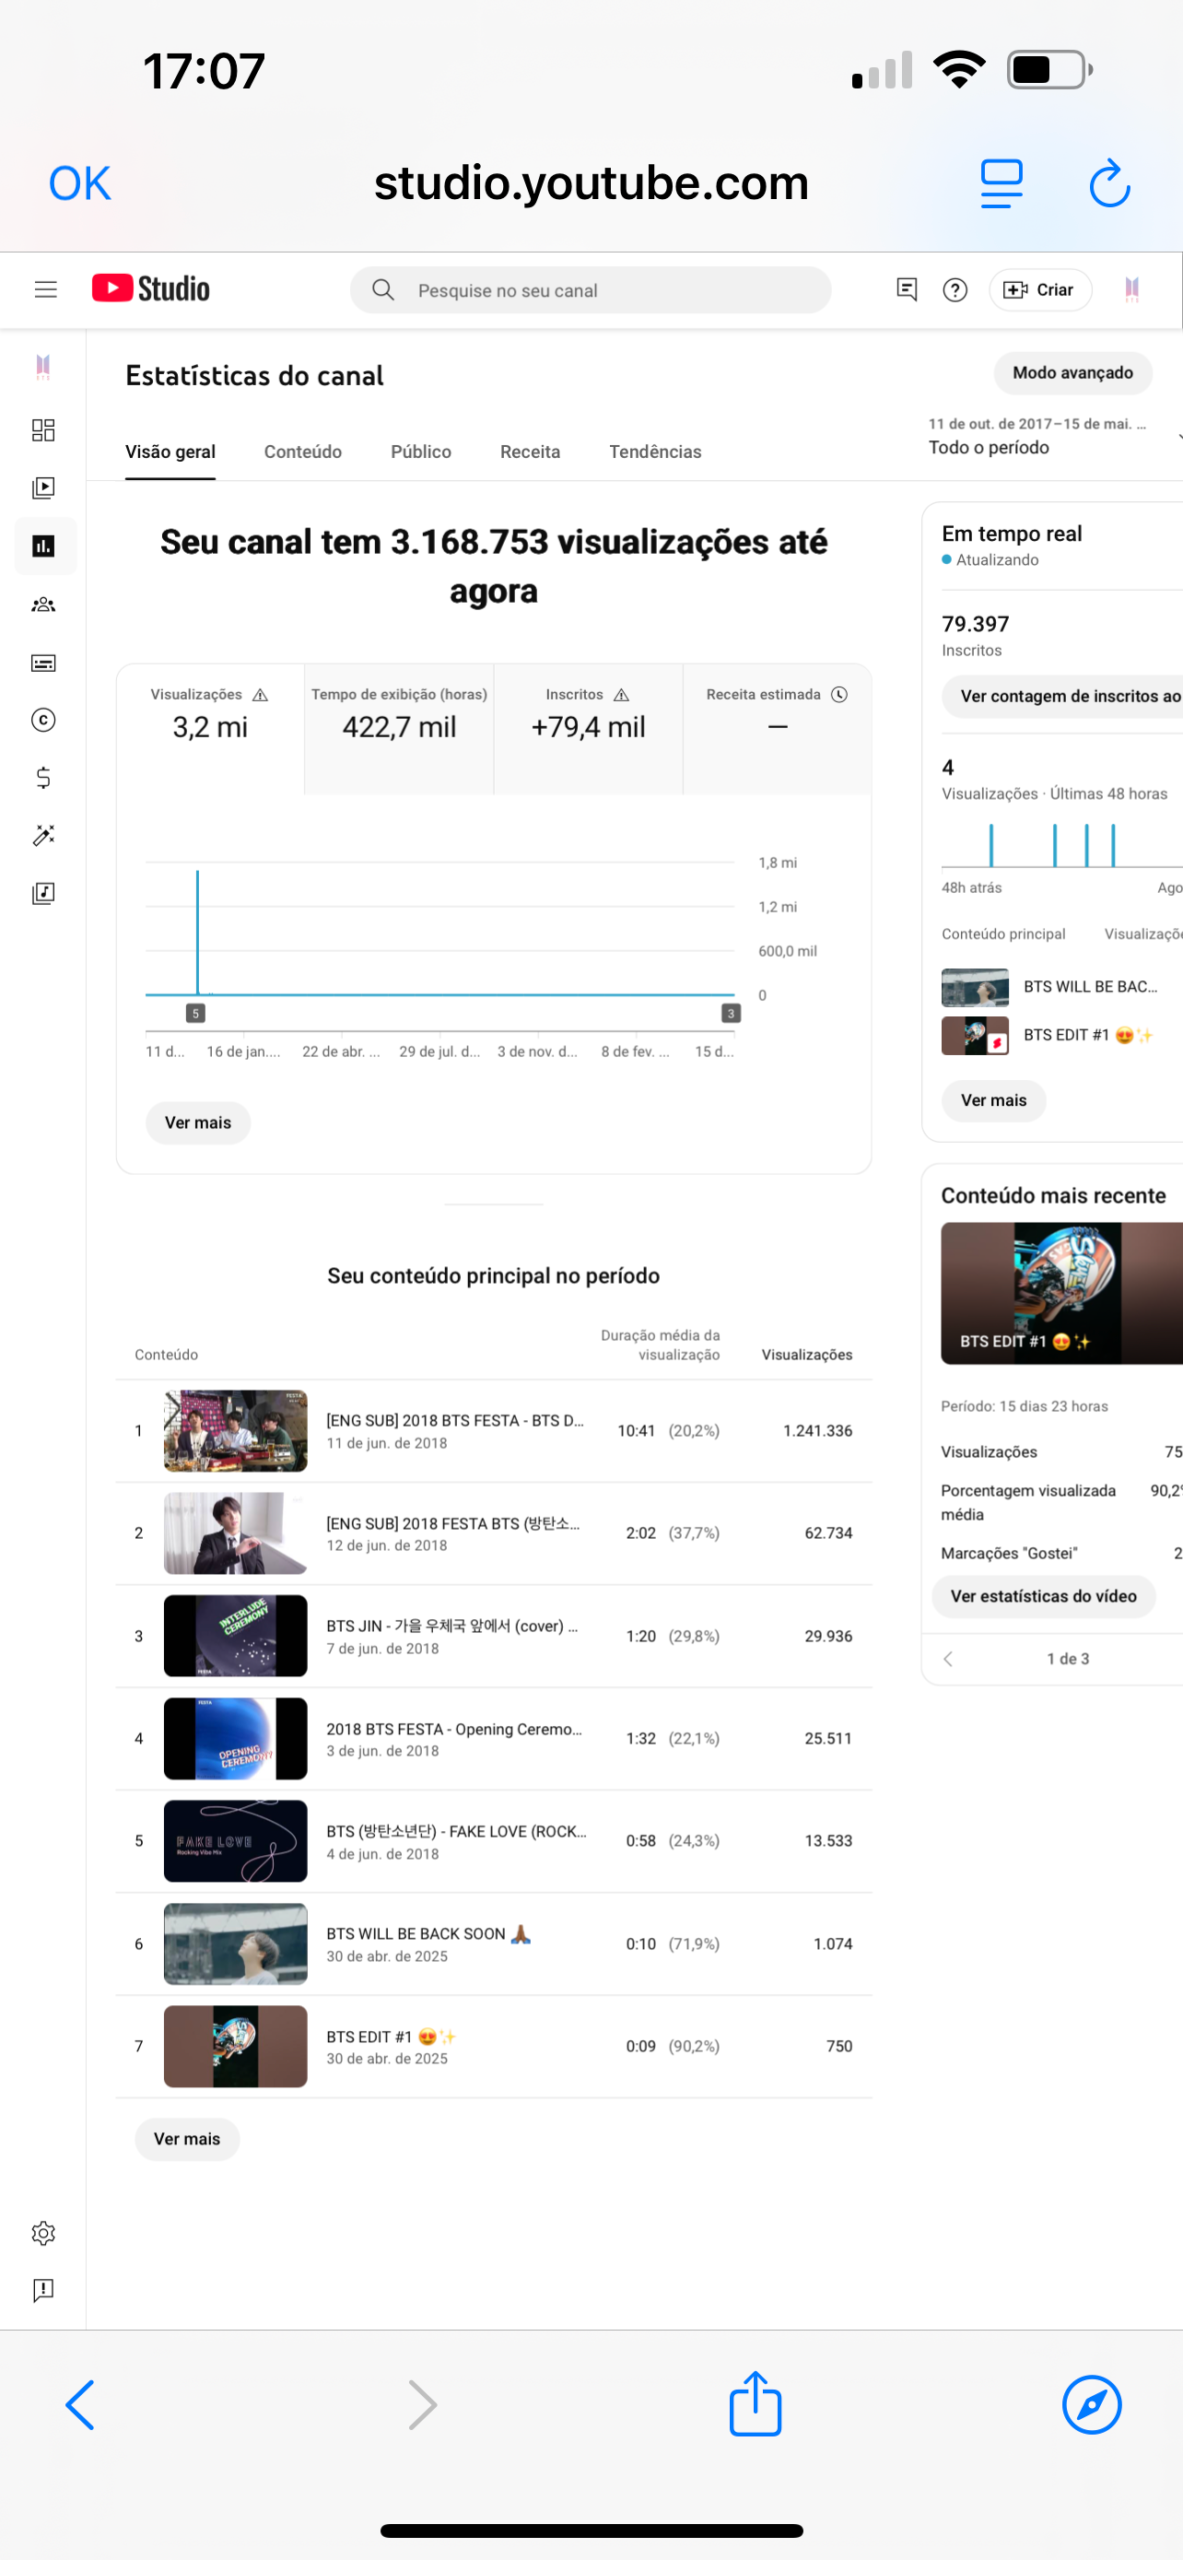This screenshot has width=1183, height=2560.
Task: Open BTS EDIT #1 row title in table
Action: pos(391,2037)
